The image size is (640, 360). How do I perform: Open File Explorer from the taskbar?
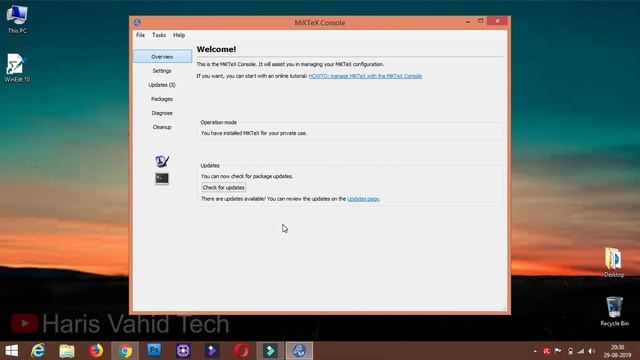point(67,351)
